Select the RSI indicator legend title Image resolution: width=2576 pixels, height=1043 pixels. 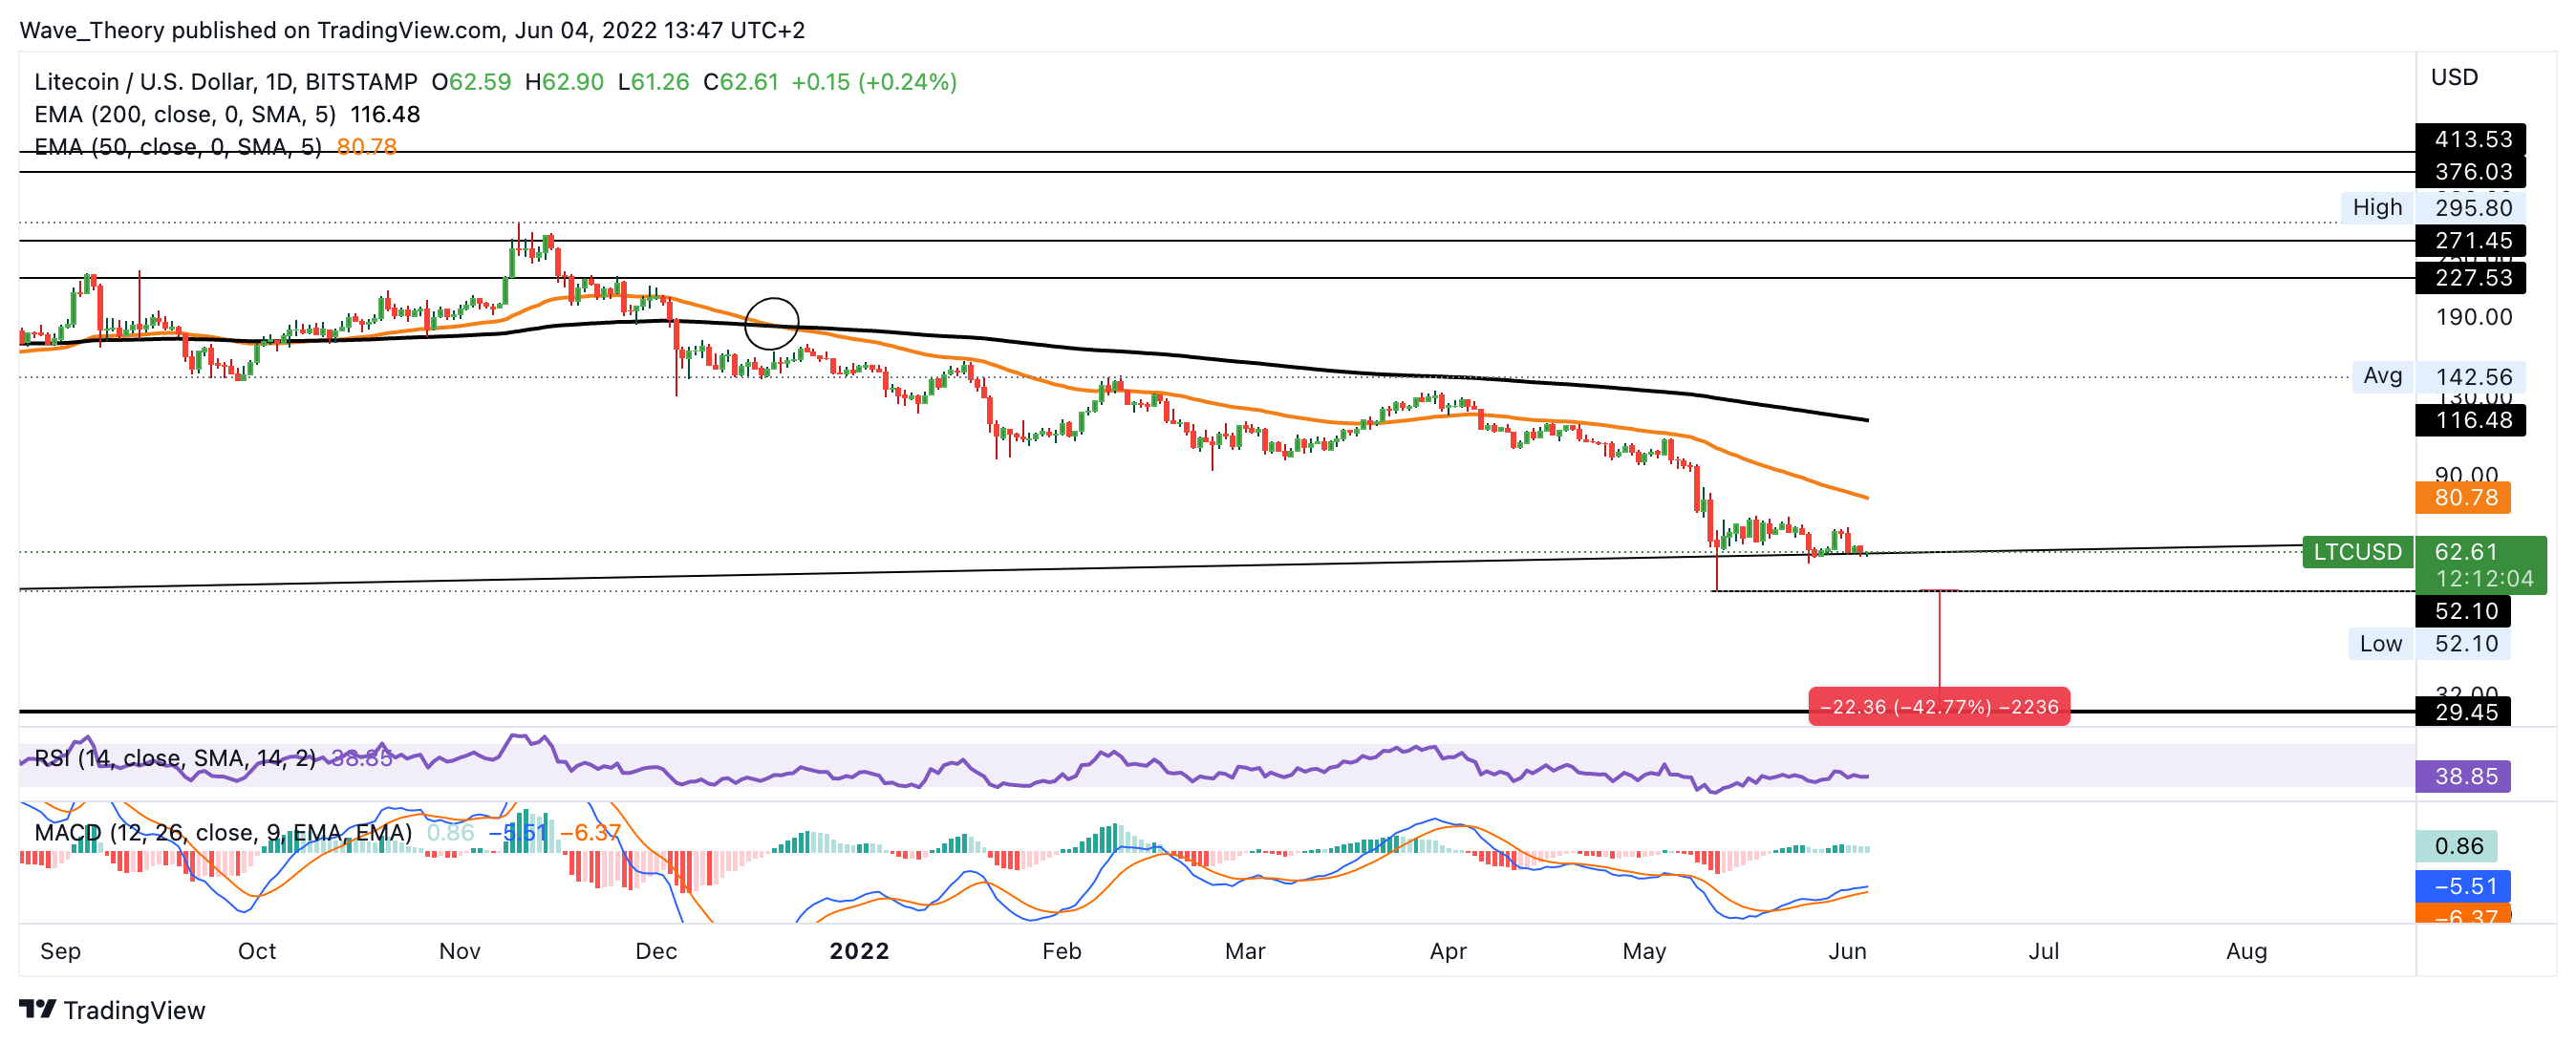click(x=175, y=758)
